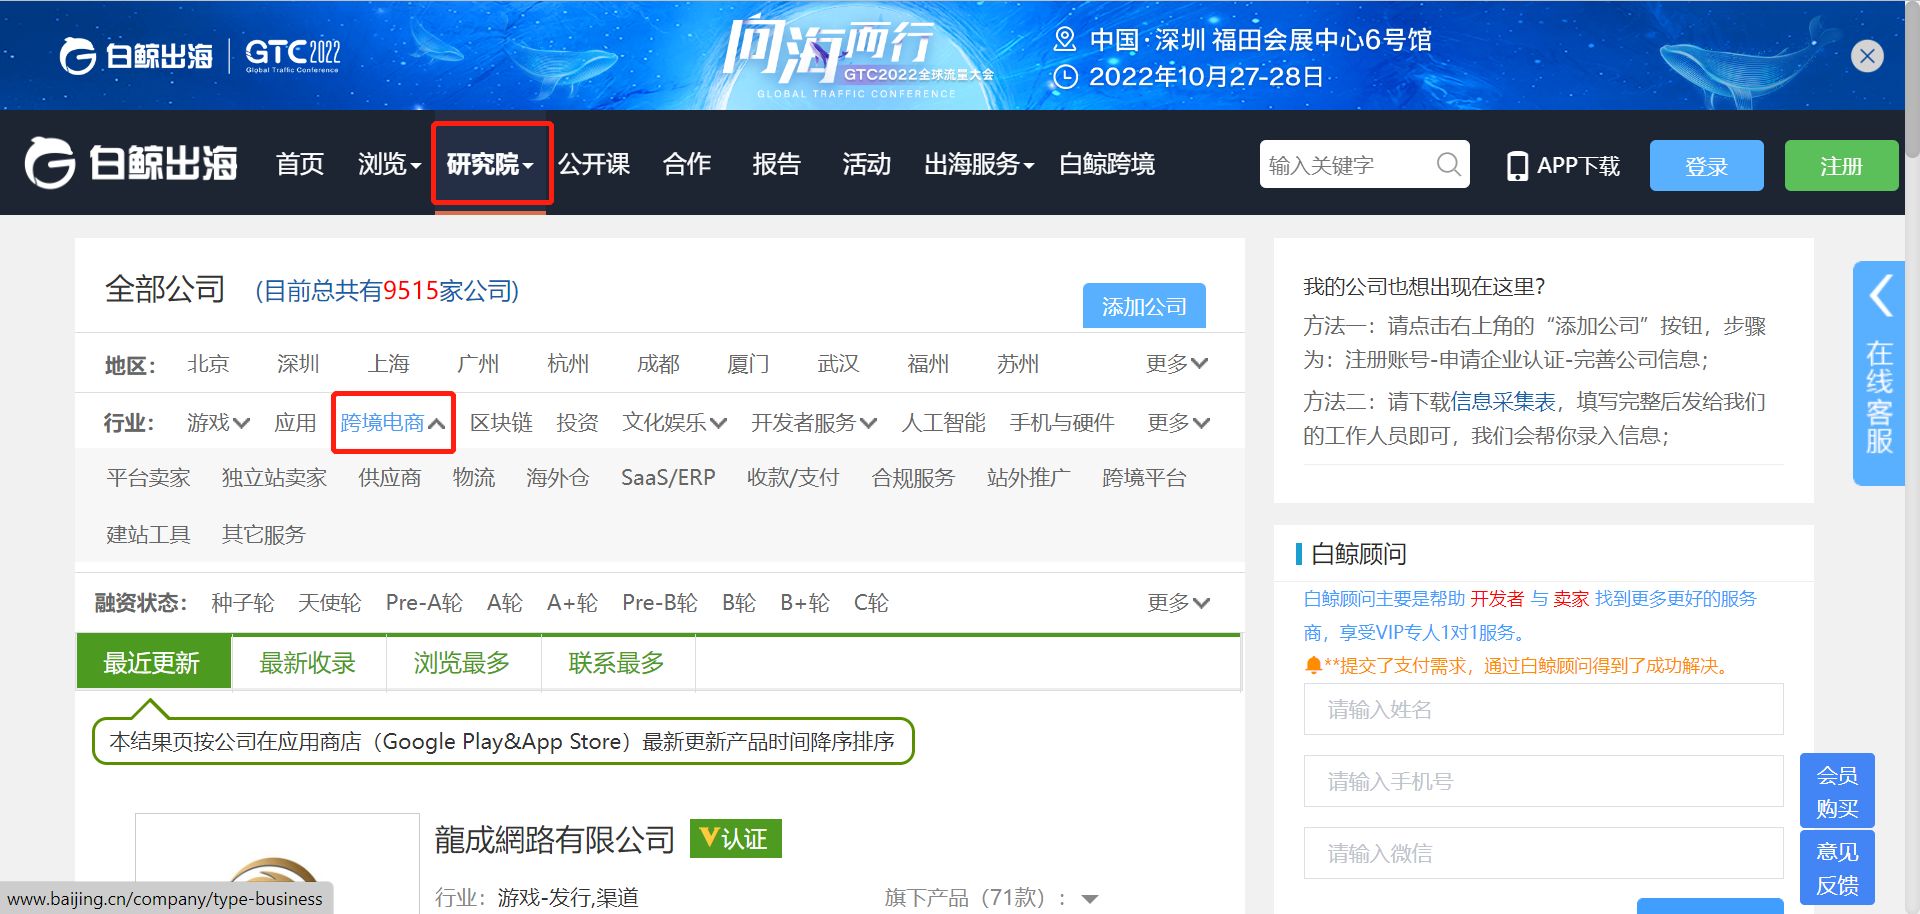Click the V认证 badge for 龍成網路有限公司

736,839
